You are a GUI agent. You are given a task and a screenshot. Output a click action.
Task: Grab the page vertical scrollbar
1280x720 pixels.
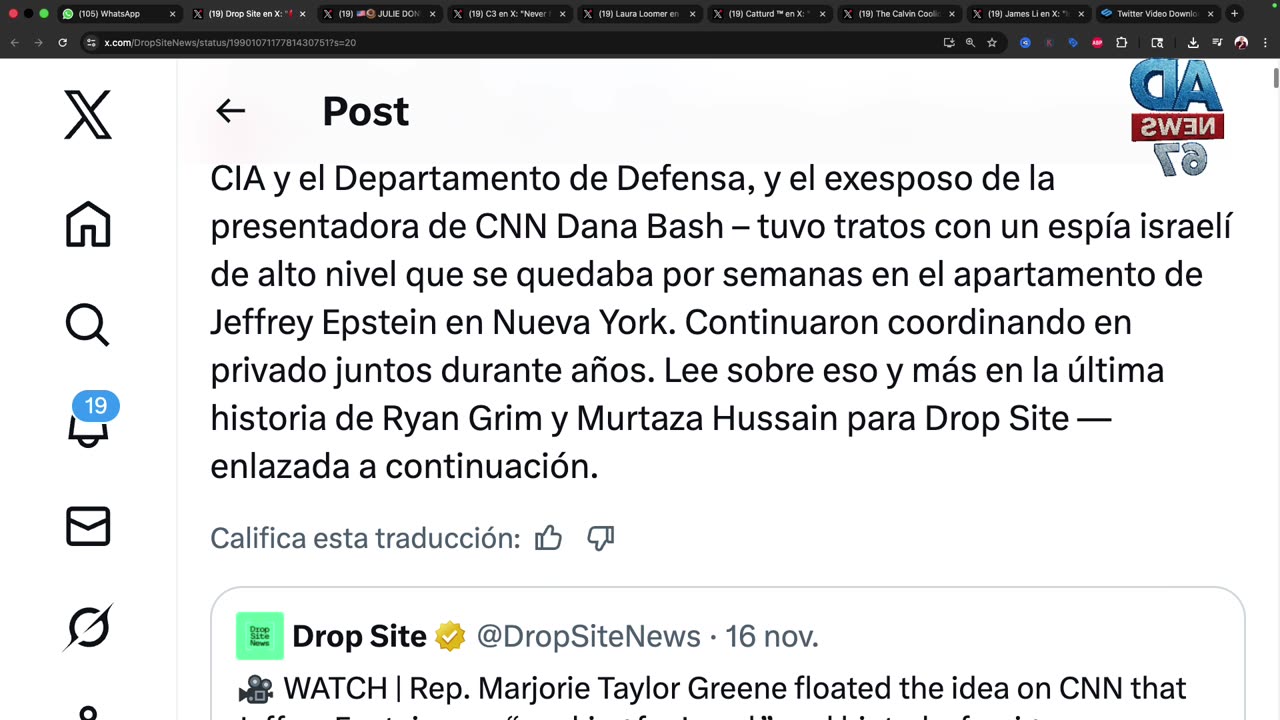[1275, 78]
